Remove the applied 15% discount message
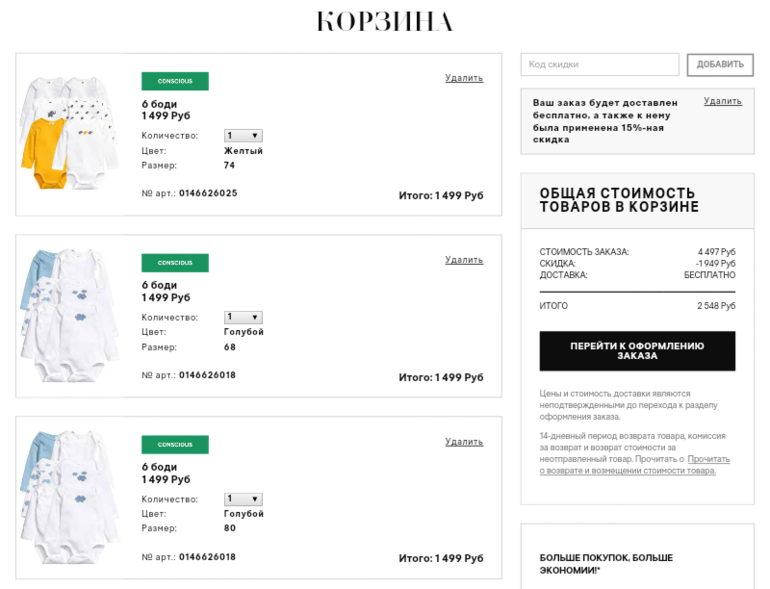The width and height of the screenshot is (770, 589). 722,101
